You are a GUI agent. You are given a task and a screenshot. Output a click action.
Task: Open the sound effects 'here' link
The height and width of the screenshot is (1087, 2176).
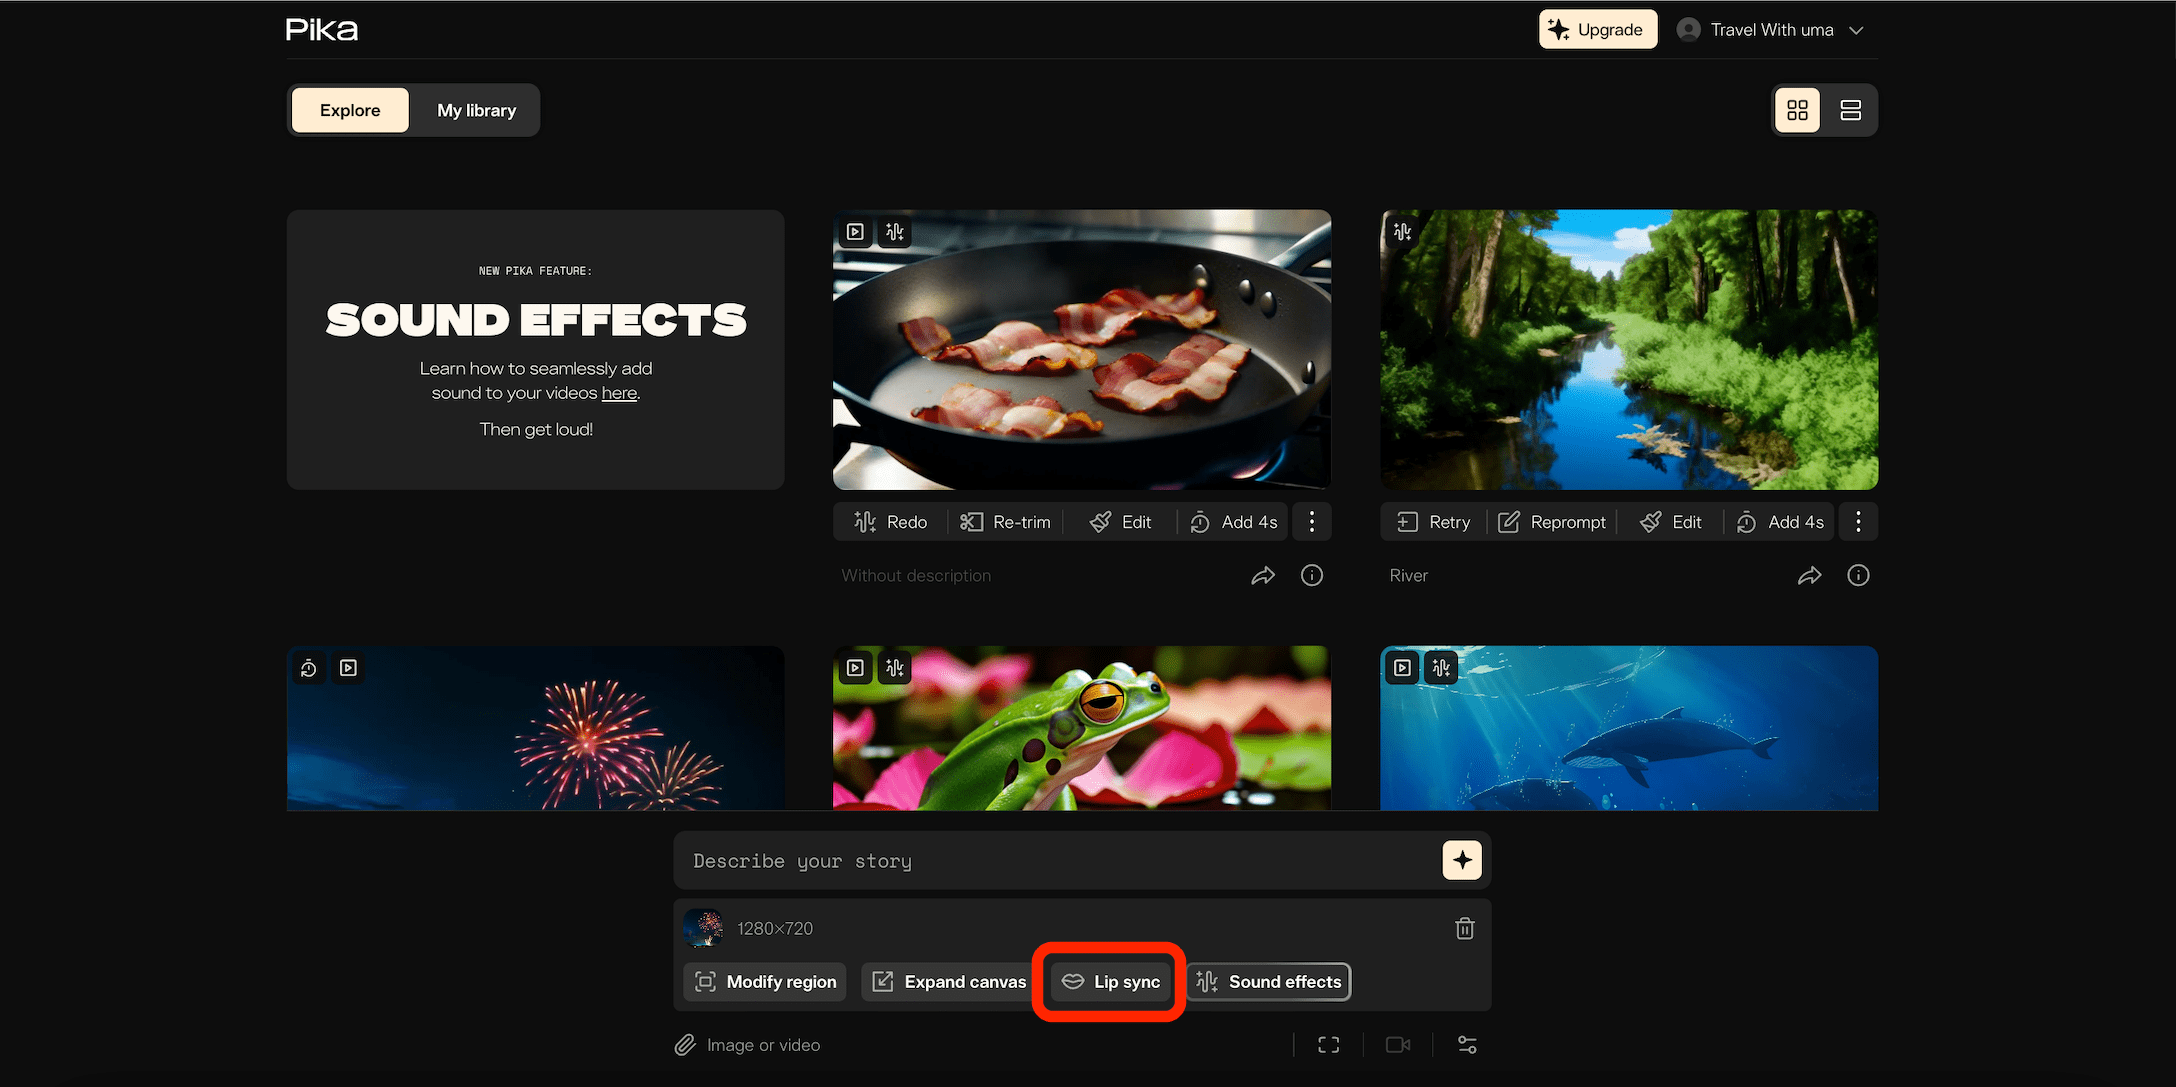(618, 393)
